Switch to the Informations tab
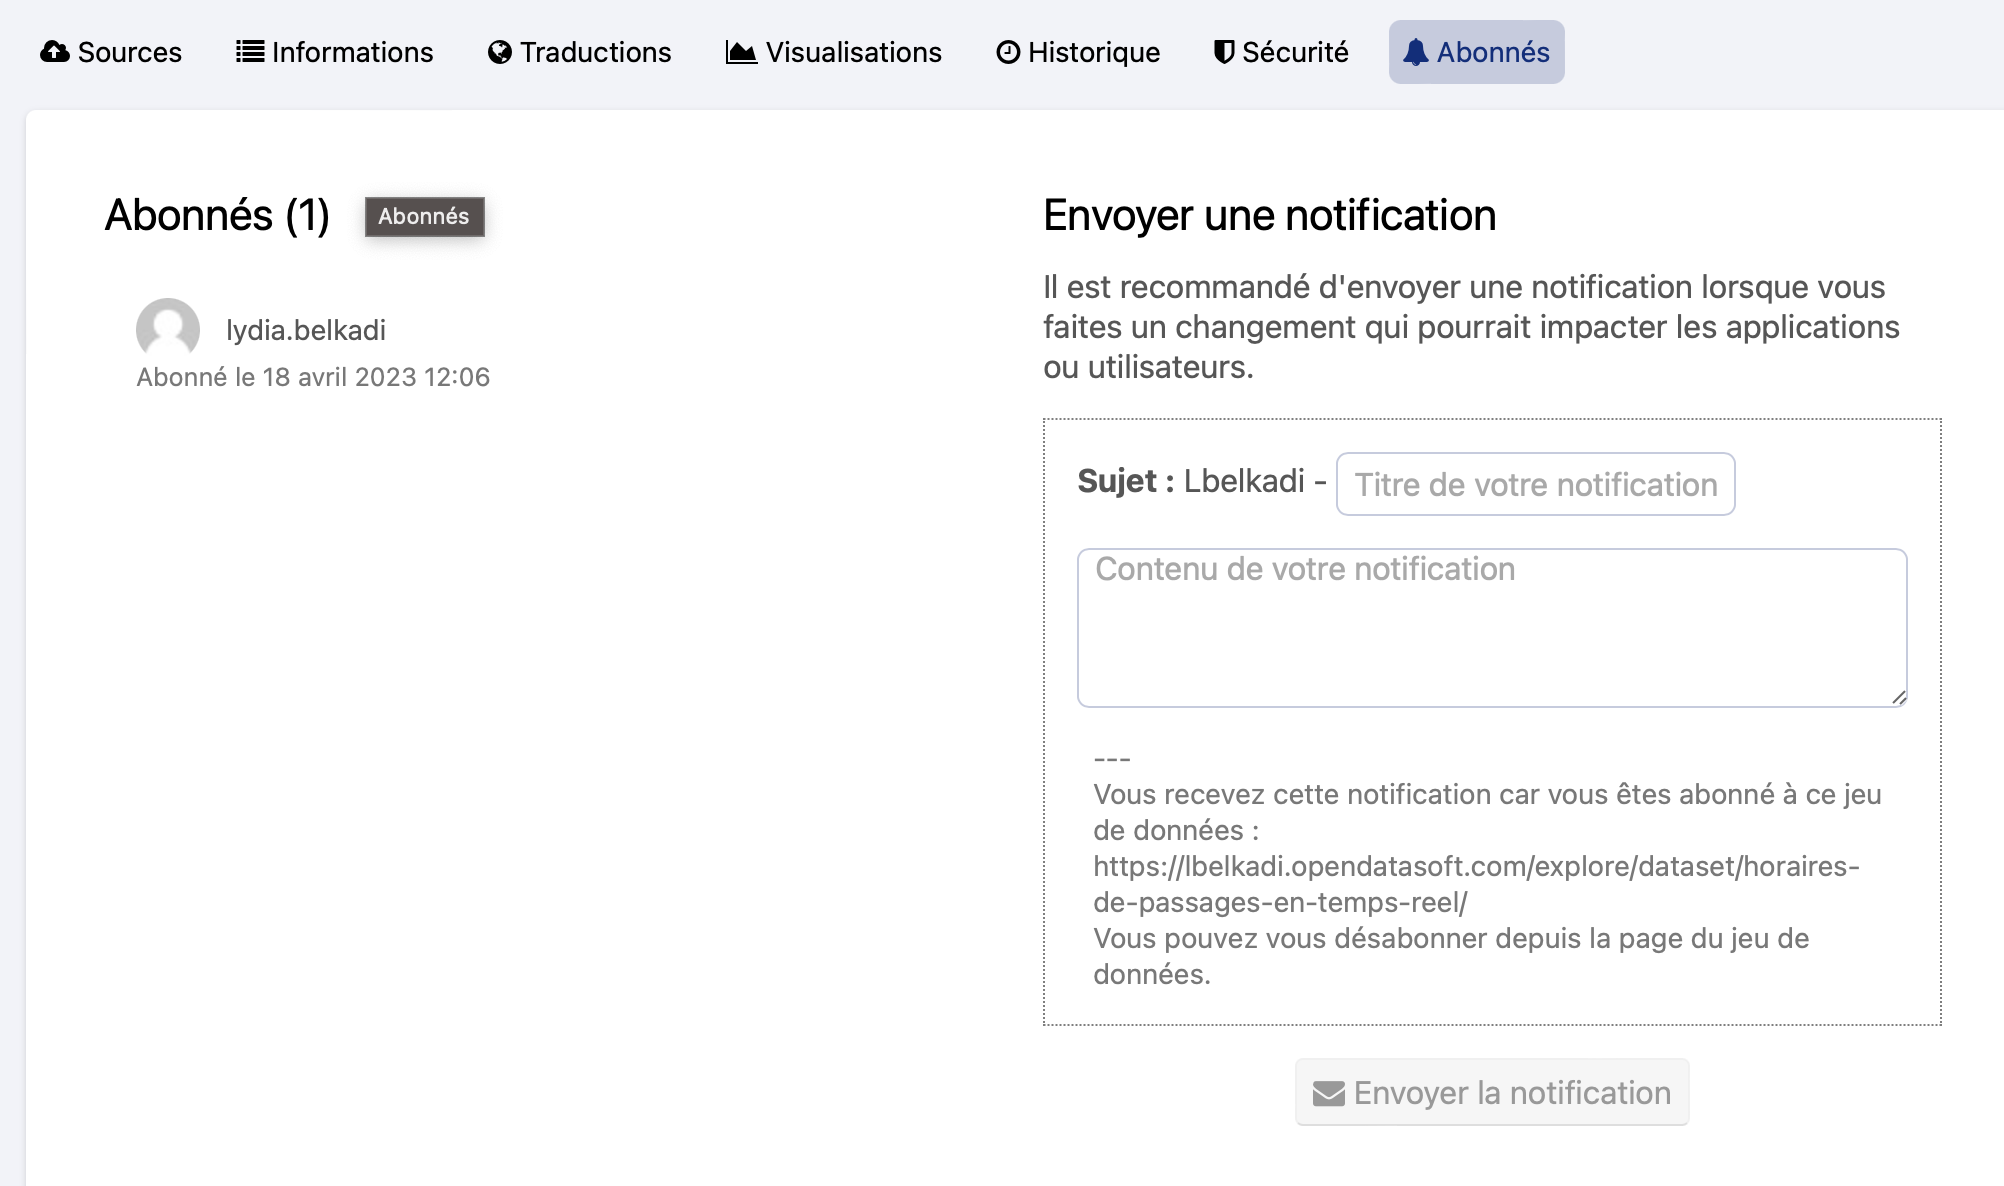The height and width of the screenshot is (1186, 2004). pos(352,52)
